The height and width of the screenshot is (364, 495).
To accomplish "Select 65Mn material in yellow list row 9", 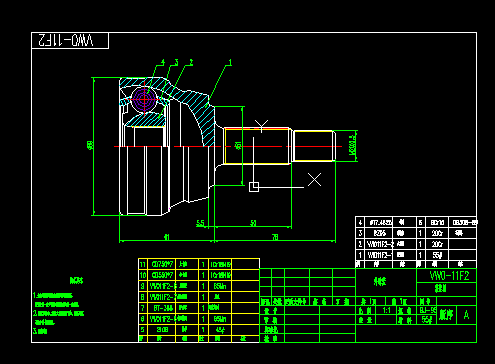I will pyautogui.click(x=220, y=286).
